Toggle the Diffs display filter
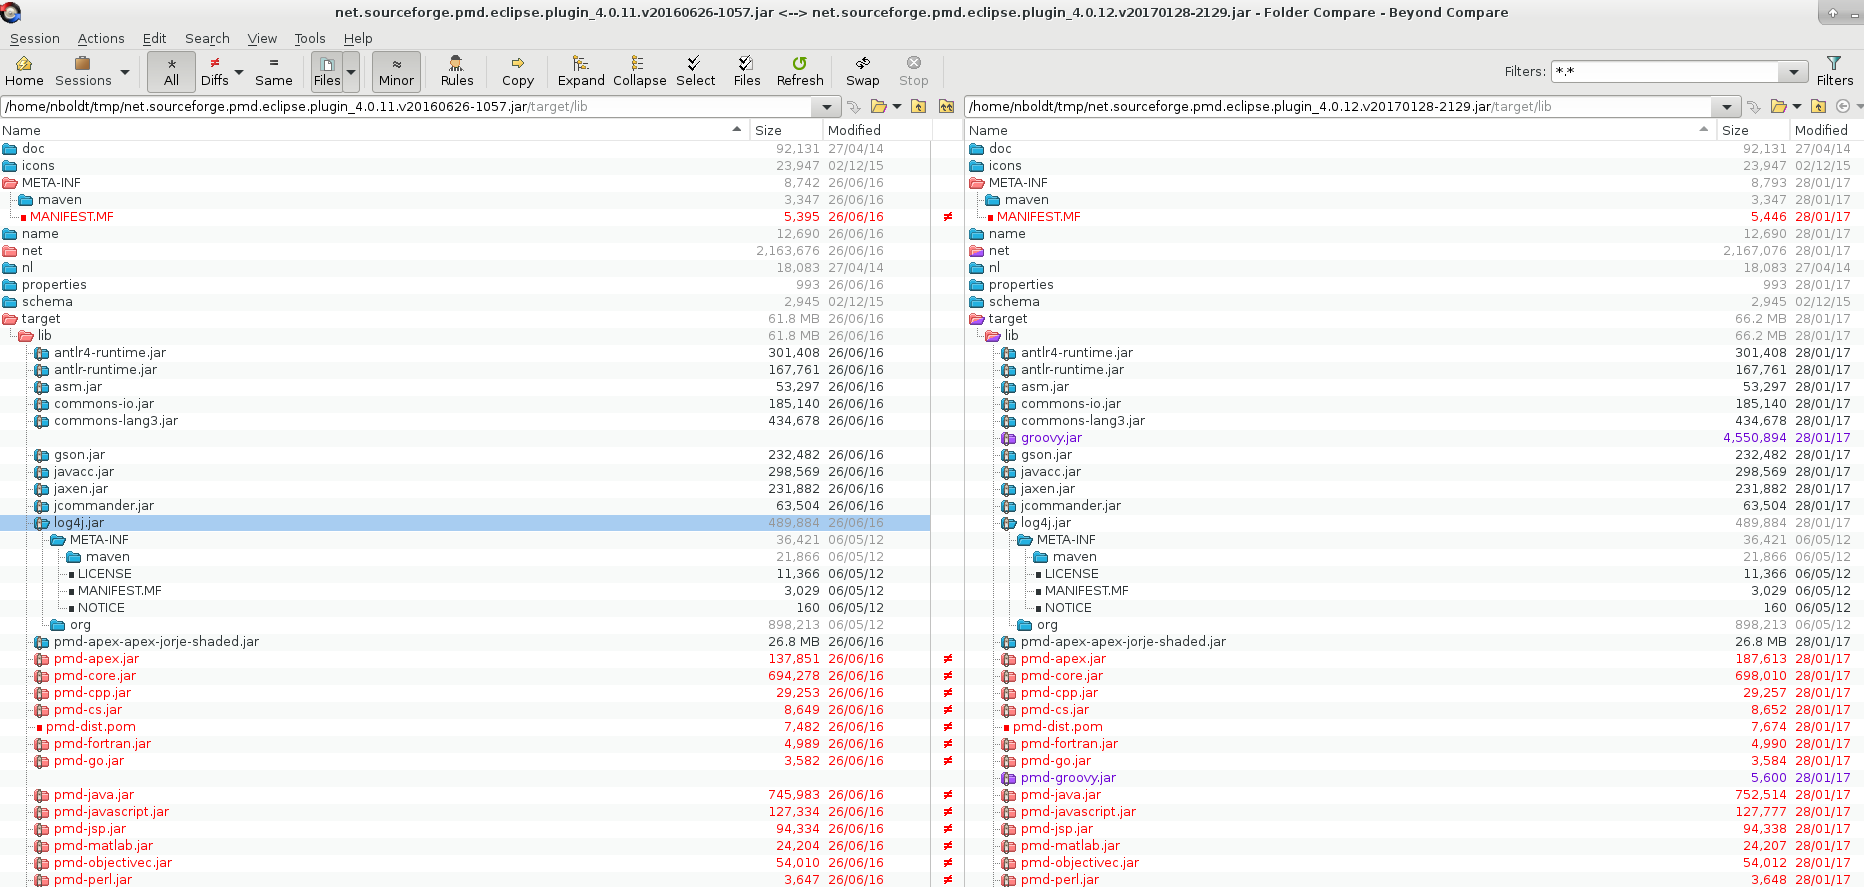The width and height of the screenshot is (1864, 887). 214,71
